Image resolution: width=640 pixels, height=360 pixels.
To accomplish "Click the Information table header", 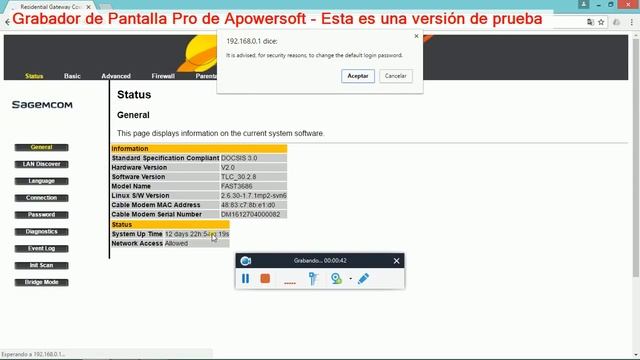I will (199, 149).
